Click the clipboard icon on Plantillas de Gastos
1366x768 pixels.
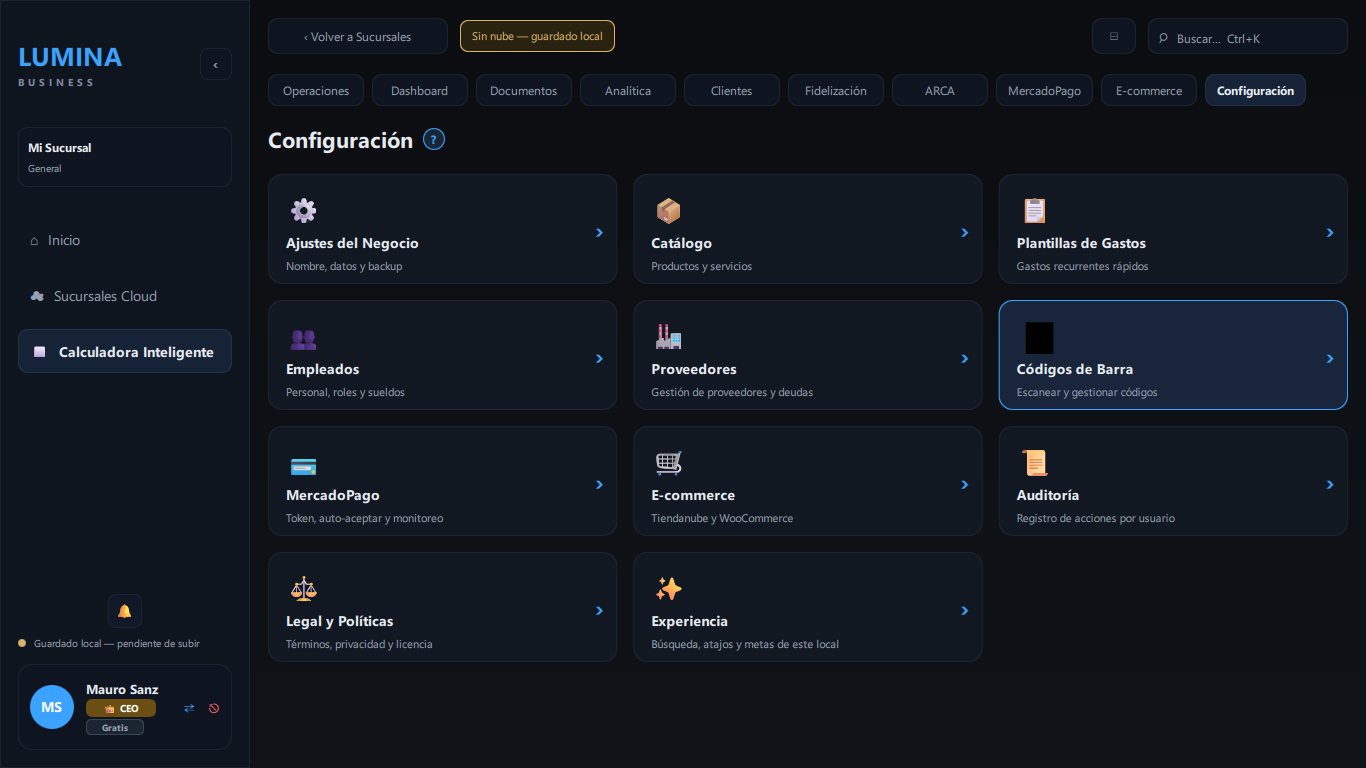click(1034, 210)
